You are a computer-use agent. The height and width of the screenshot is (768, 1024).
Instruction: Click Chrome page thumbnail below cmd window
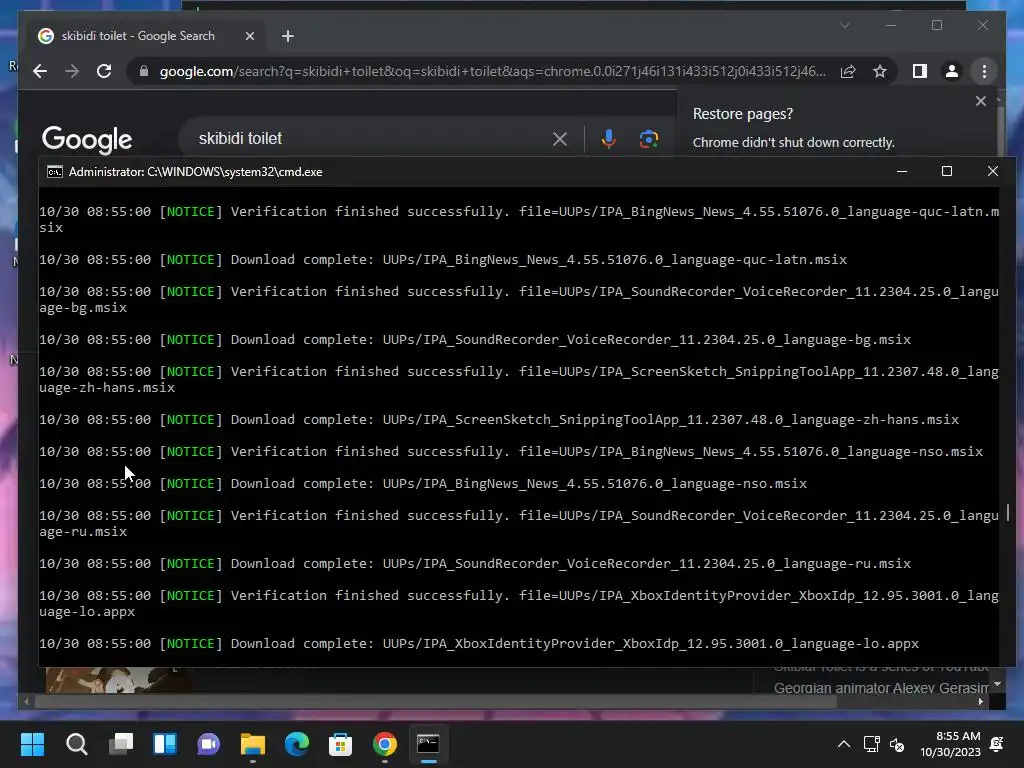pos(119,680)
